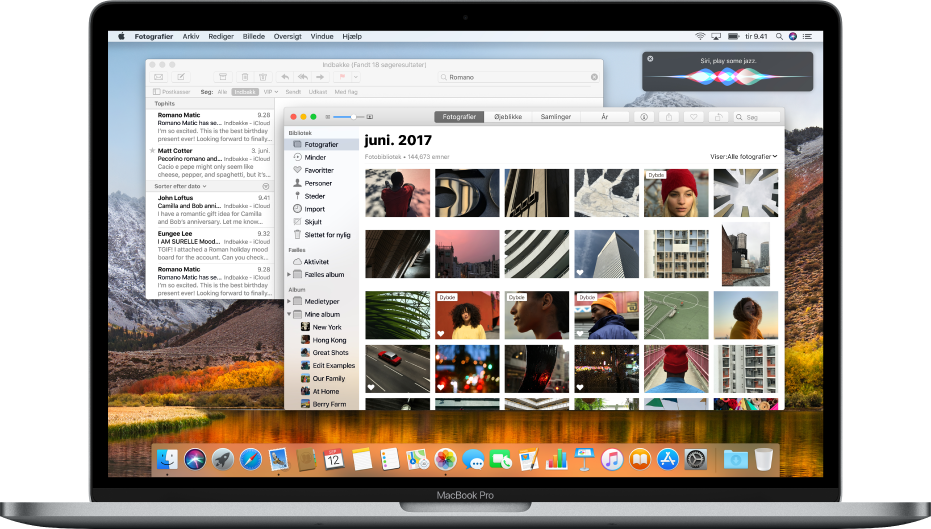Click the archive button in Mail toolbar
Viewport: 931px width, 529px height.
tap(223, 77)
